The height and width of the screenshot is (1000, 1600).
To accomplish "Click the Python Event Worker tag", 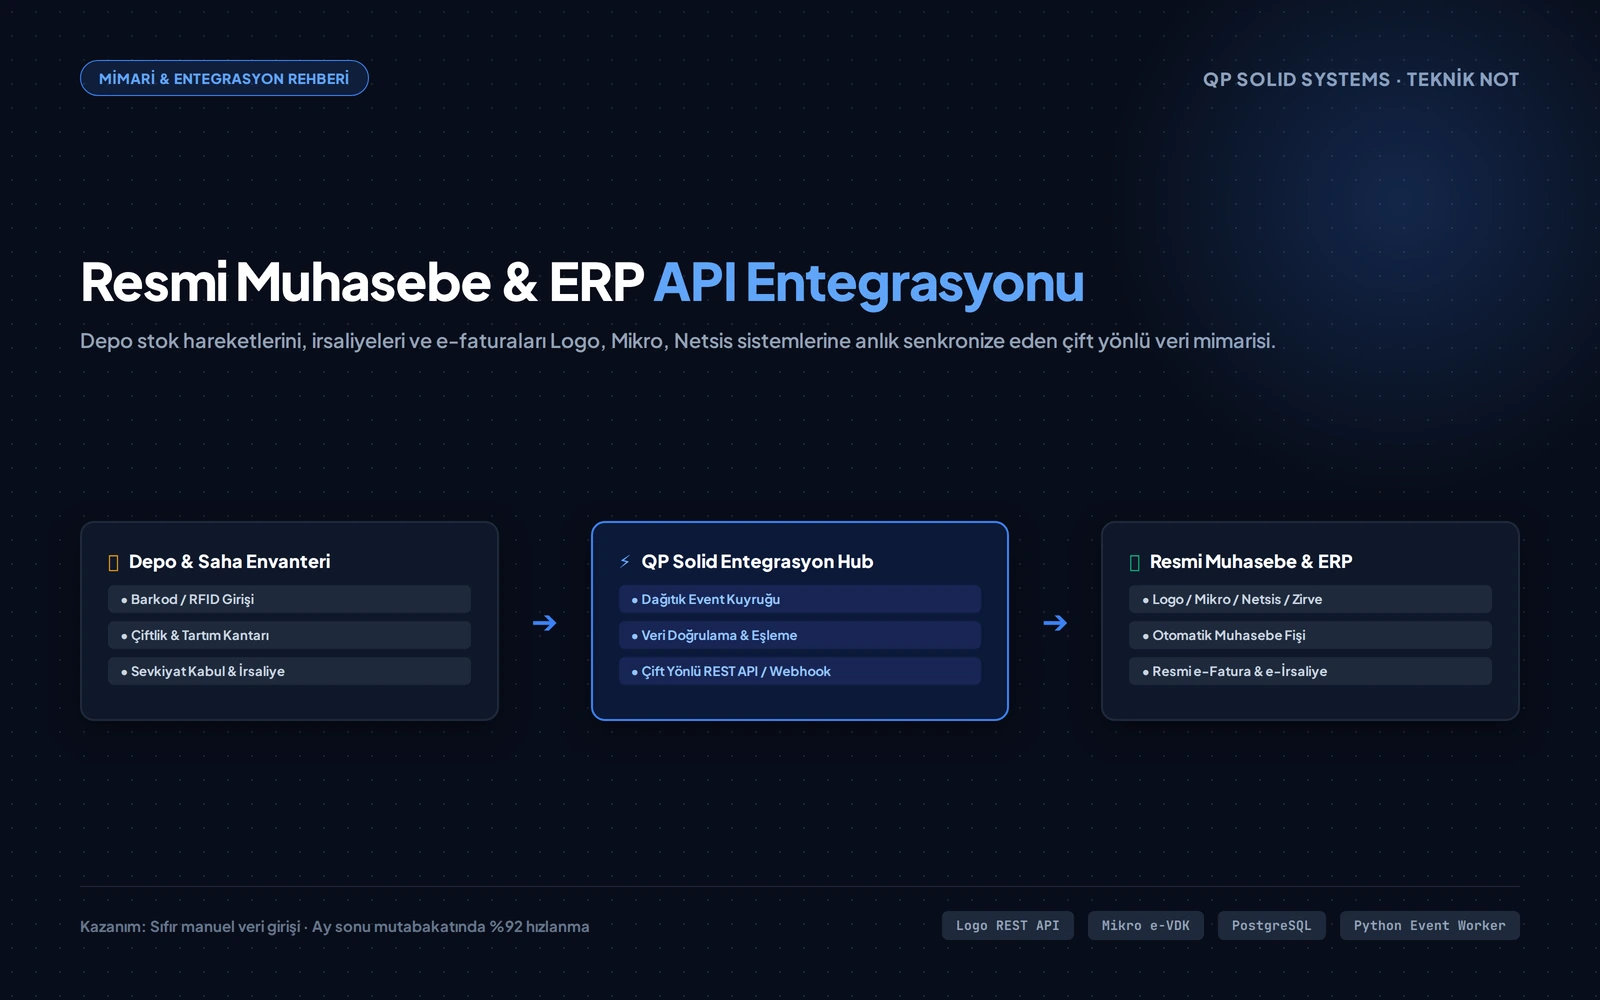I will [1429, 925].
